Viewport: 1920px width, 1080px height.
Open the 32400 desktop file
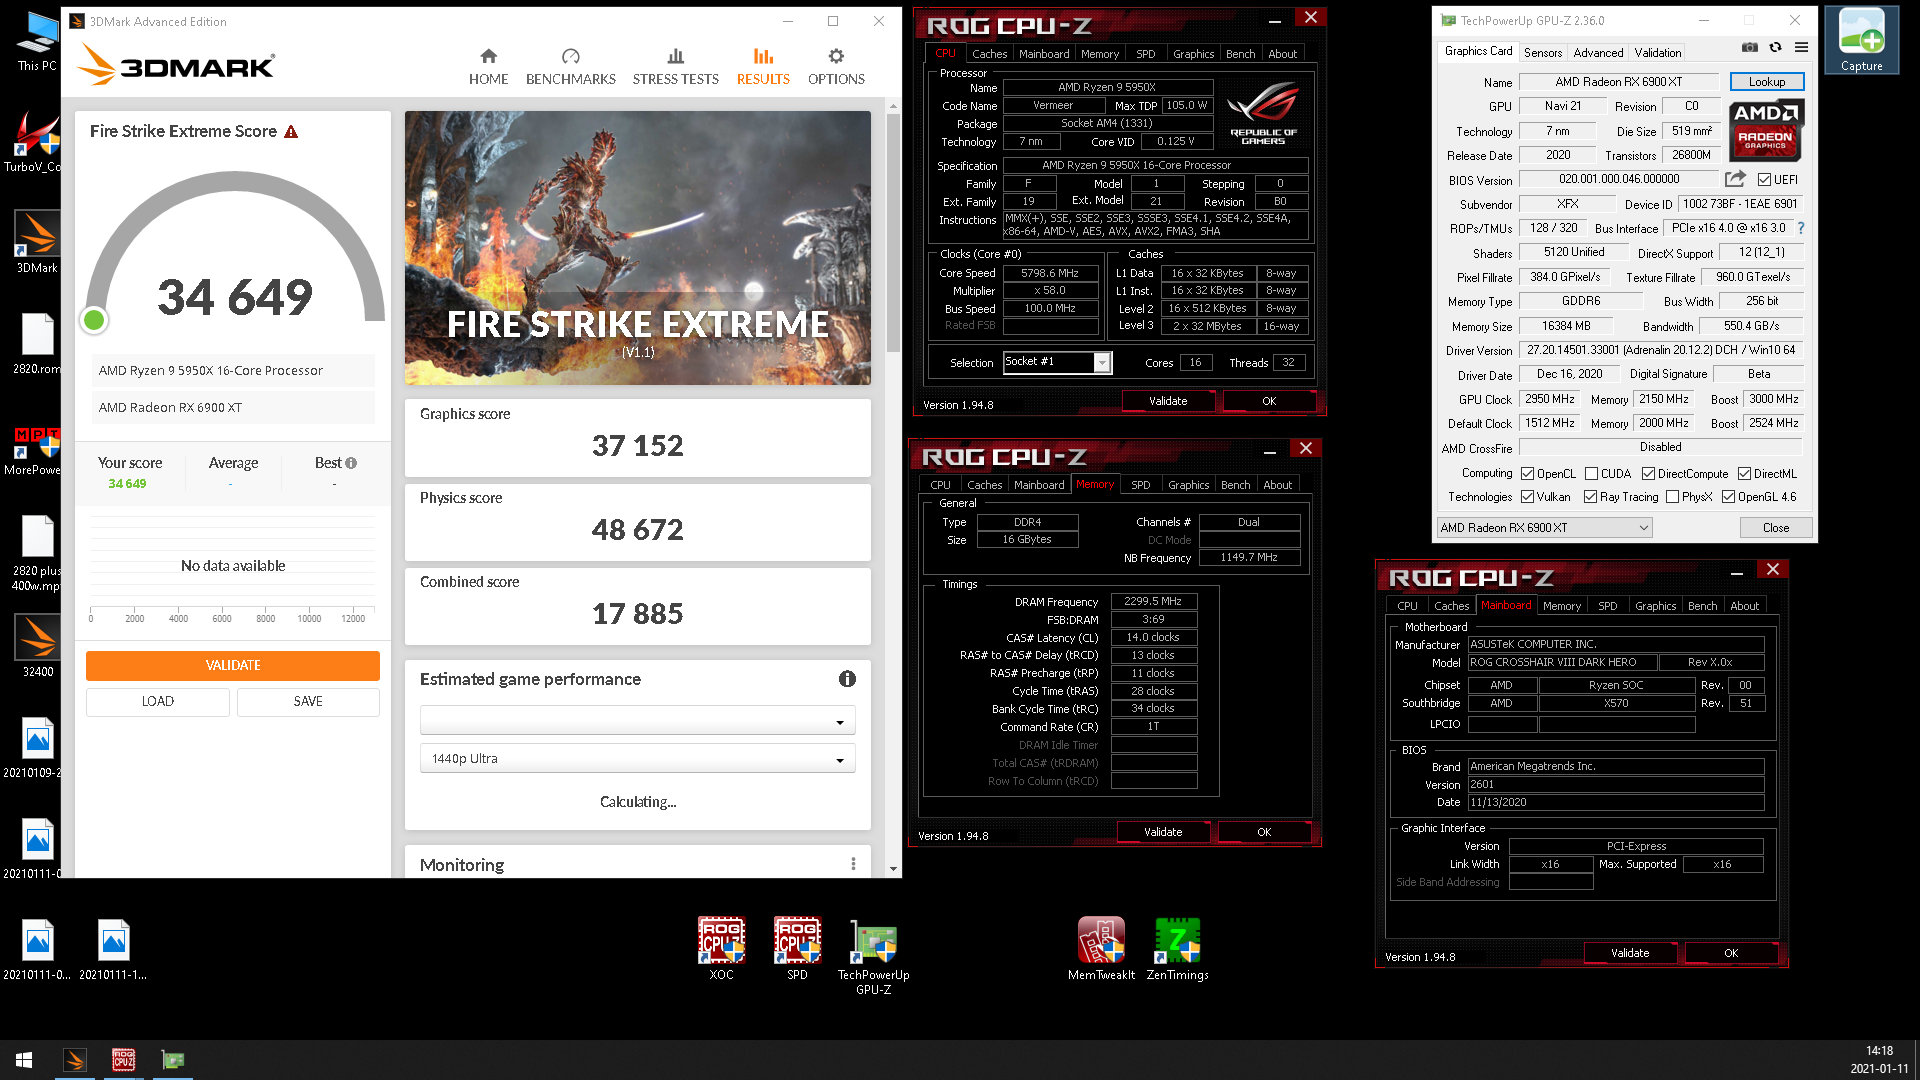37,646
